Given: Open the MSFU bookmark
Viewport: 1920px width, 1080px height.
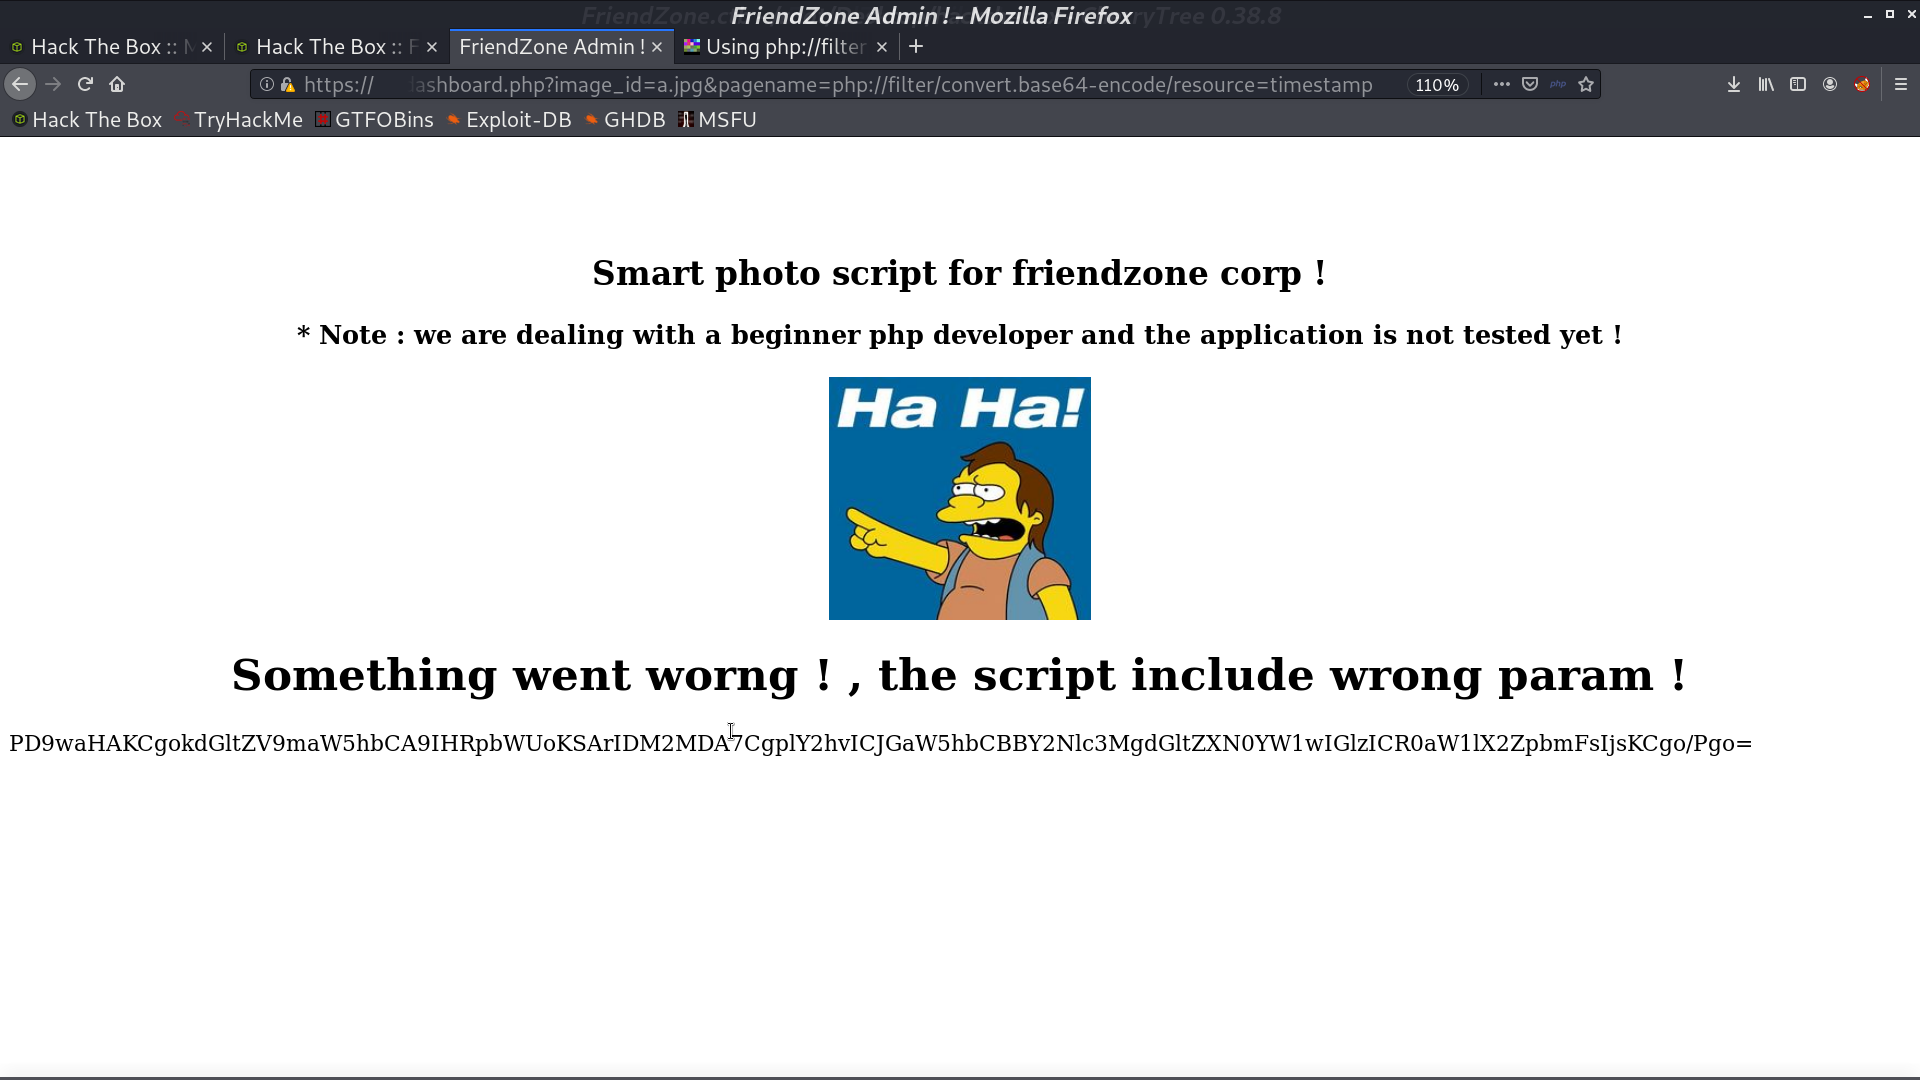Looking at the screenshot, I should tap(717, 120).
